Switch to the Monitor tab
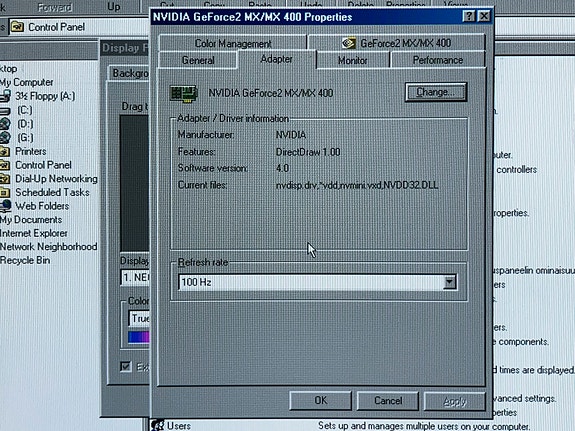The image size is (575, 431). tap(352, 61)
